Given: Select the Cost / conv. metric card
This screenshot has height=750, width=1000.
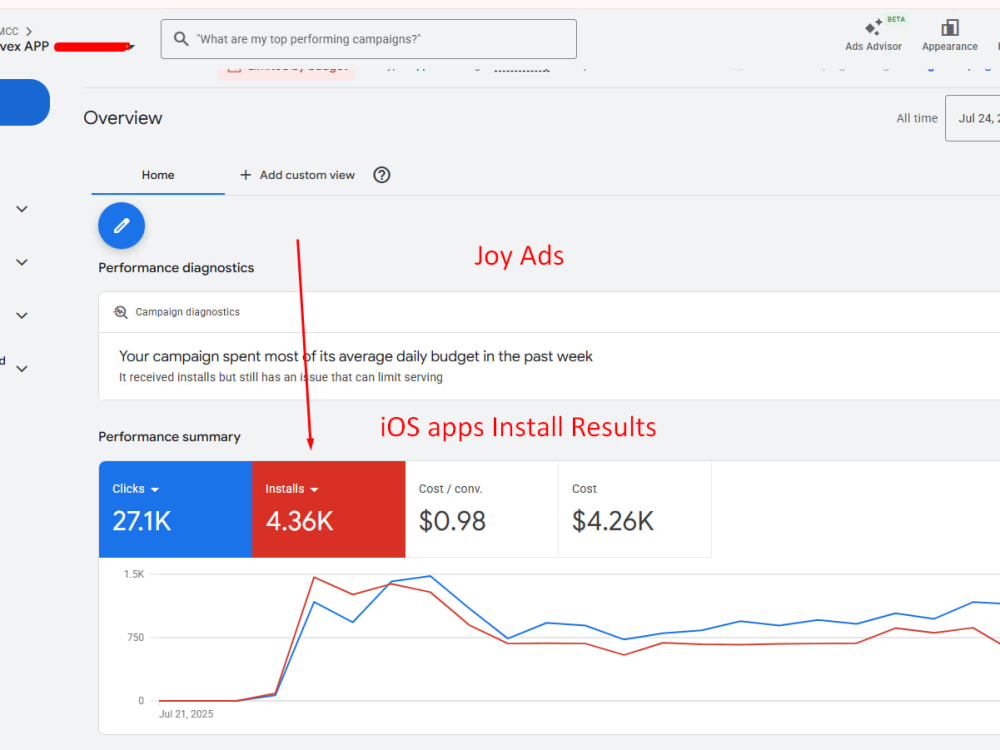Looking at the screenshot, I should point(482,509).
